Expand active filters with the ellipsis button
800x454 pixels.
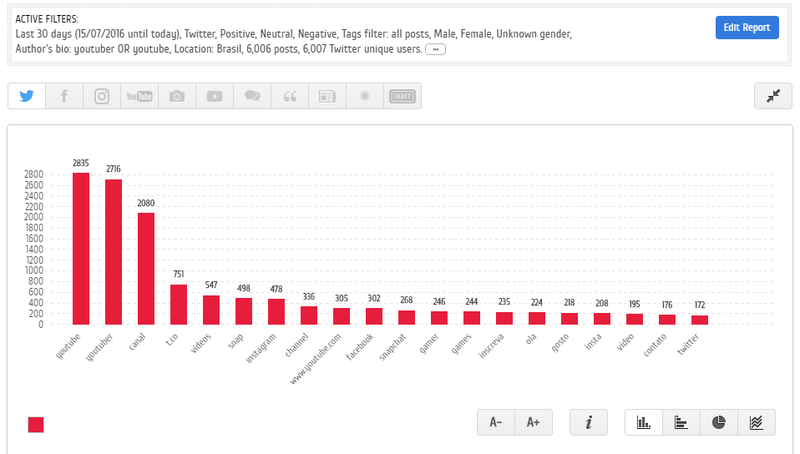point(436,49)
